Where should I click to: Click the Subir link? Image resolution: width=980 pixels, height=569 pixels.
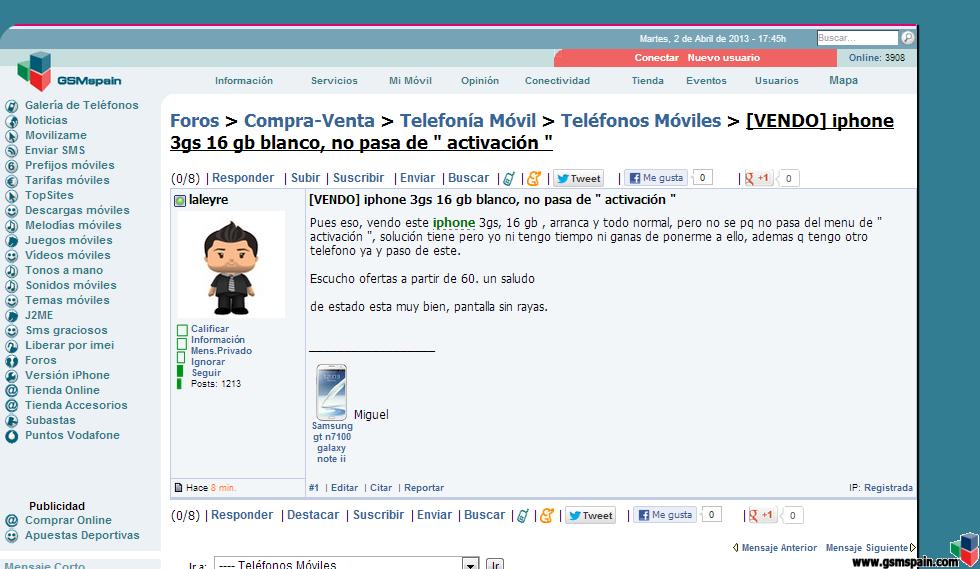[305, 178]
